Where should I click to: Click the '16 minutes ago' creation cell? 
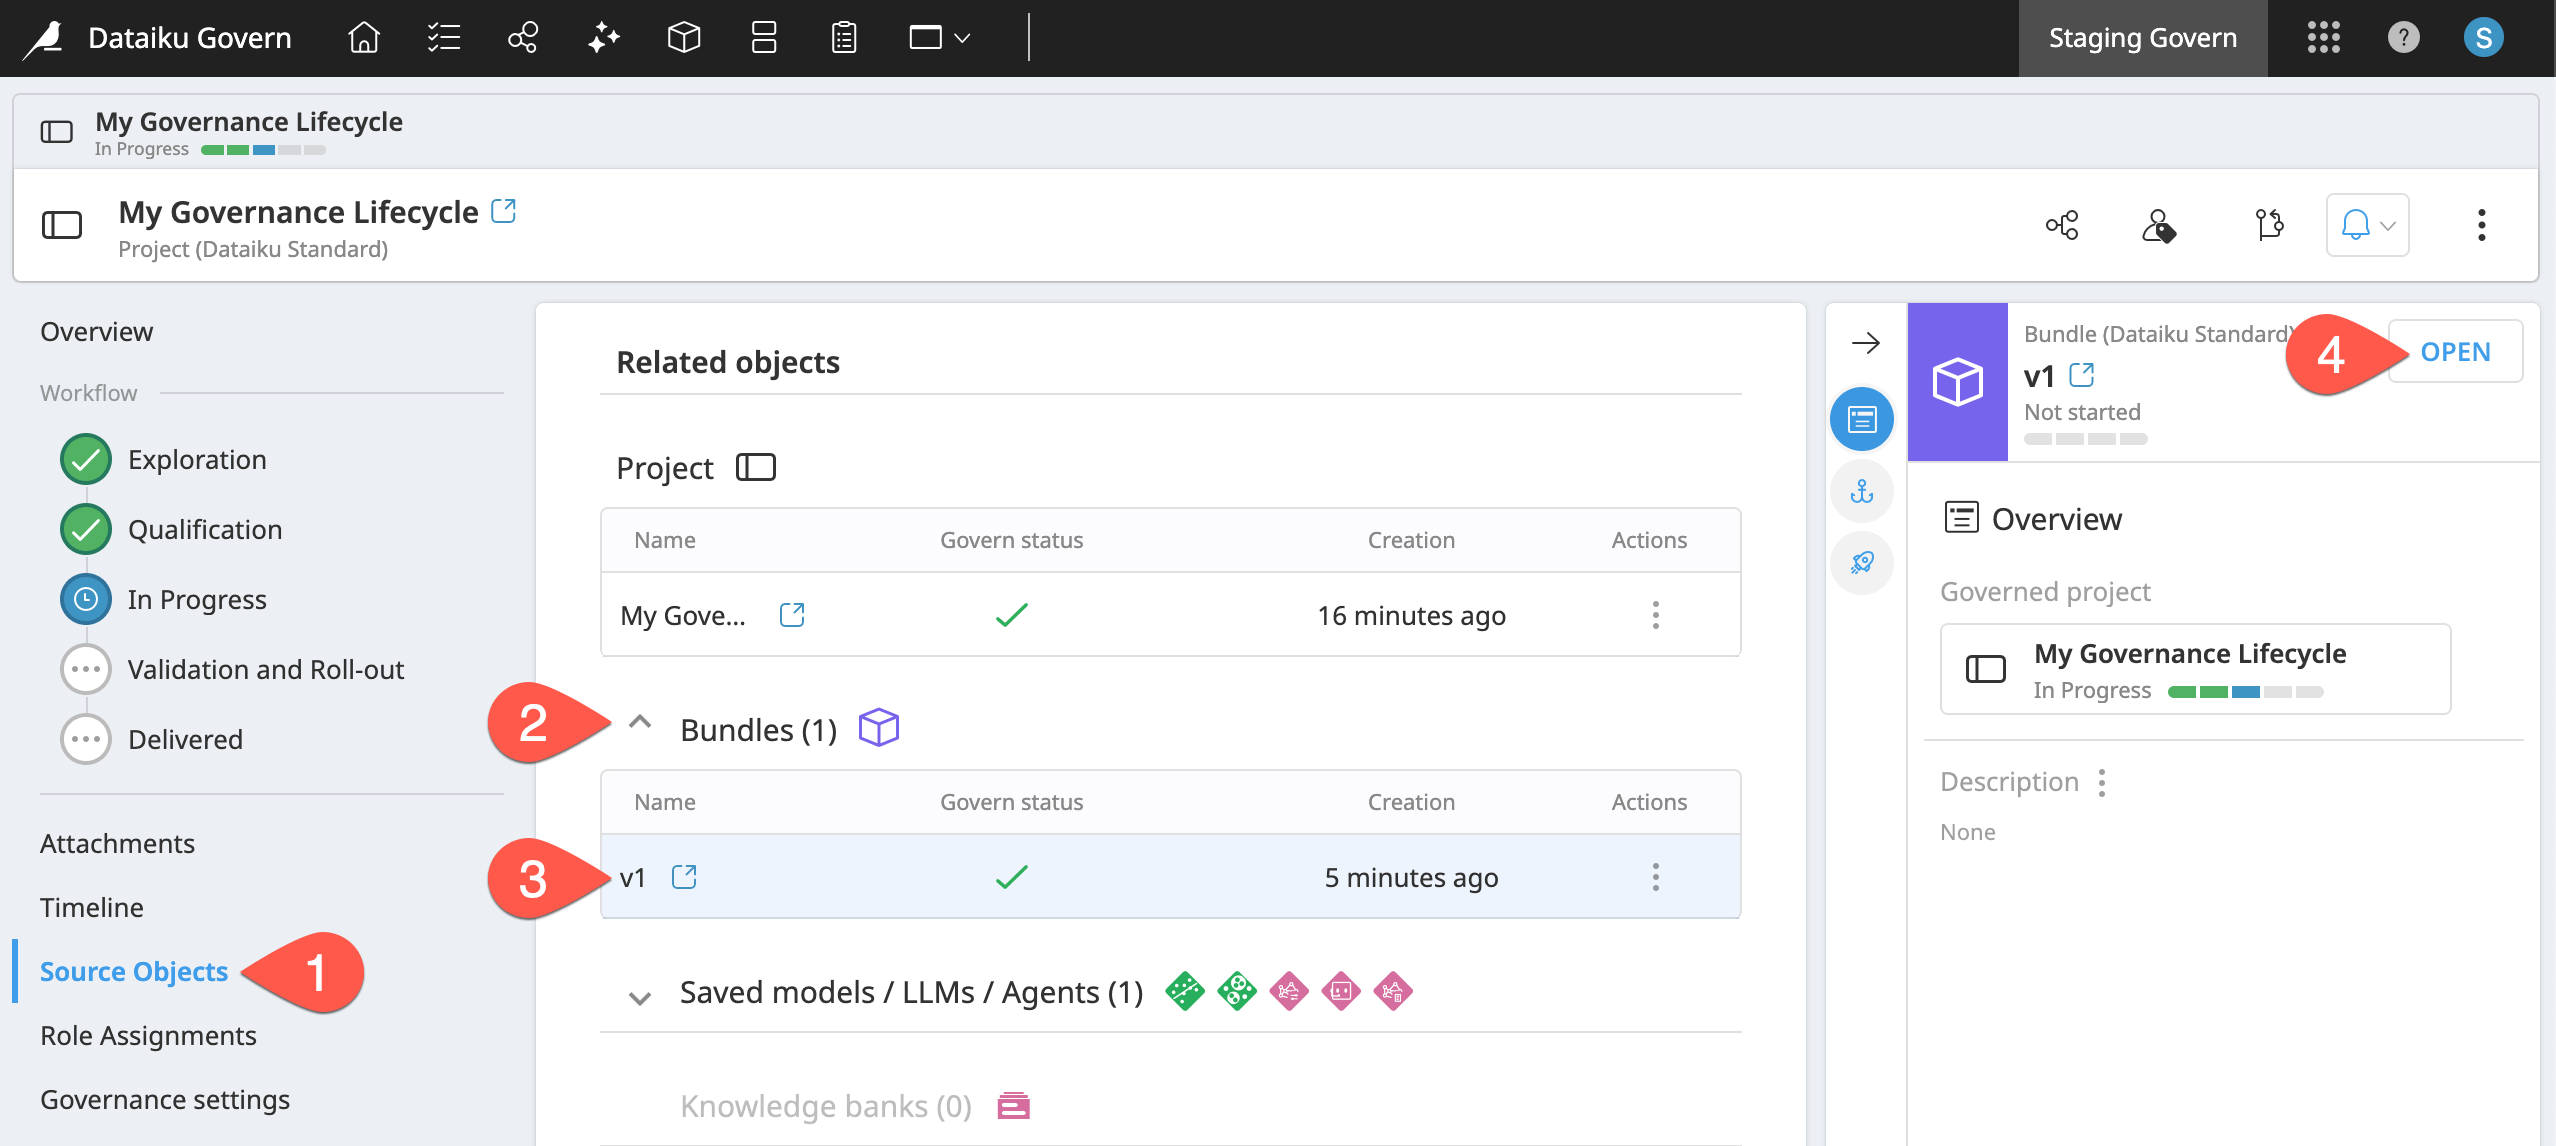[1411, 615]
